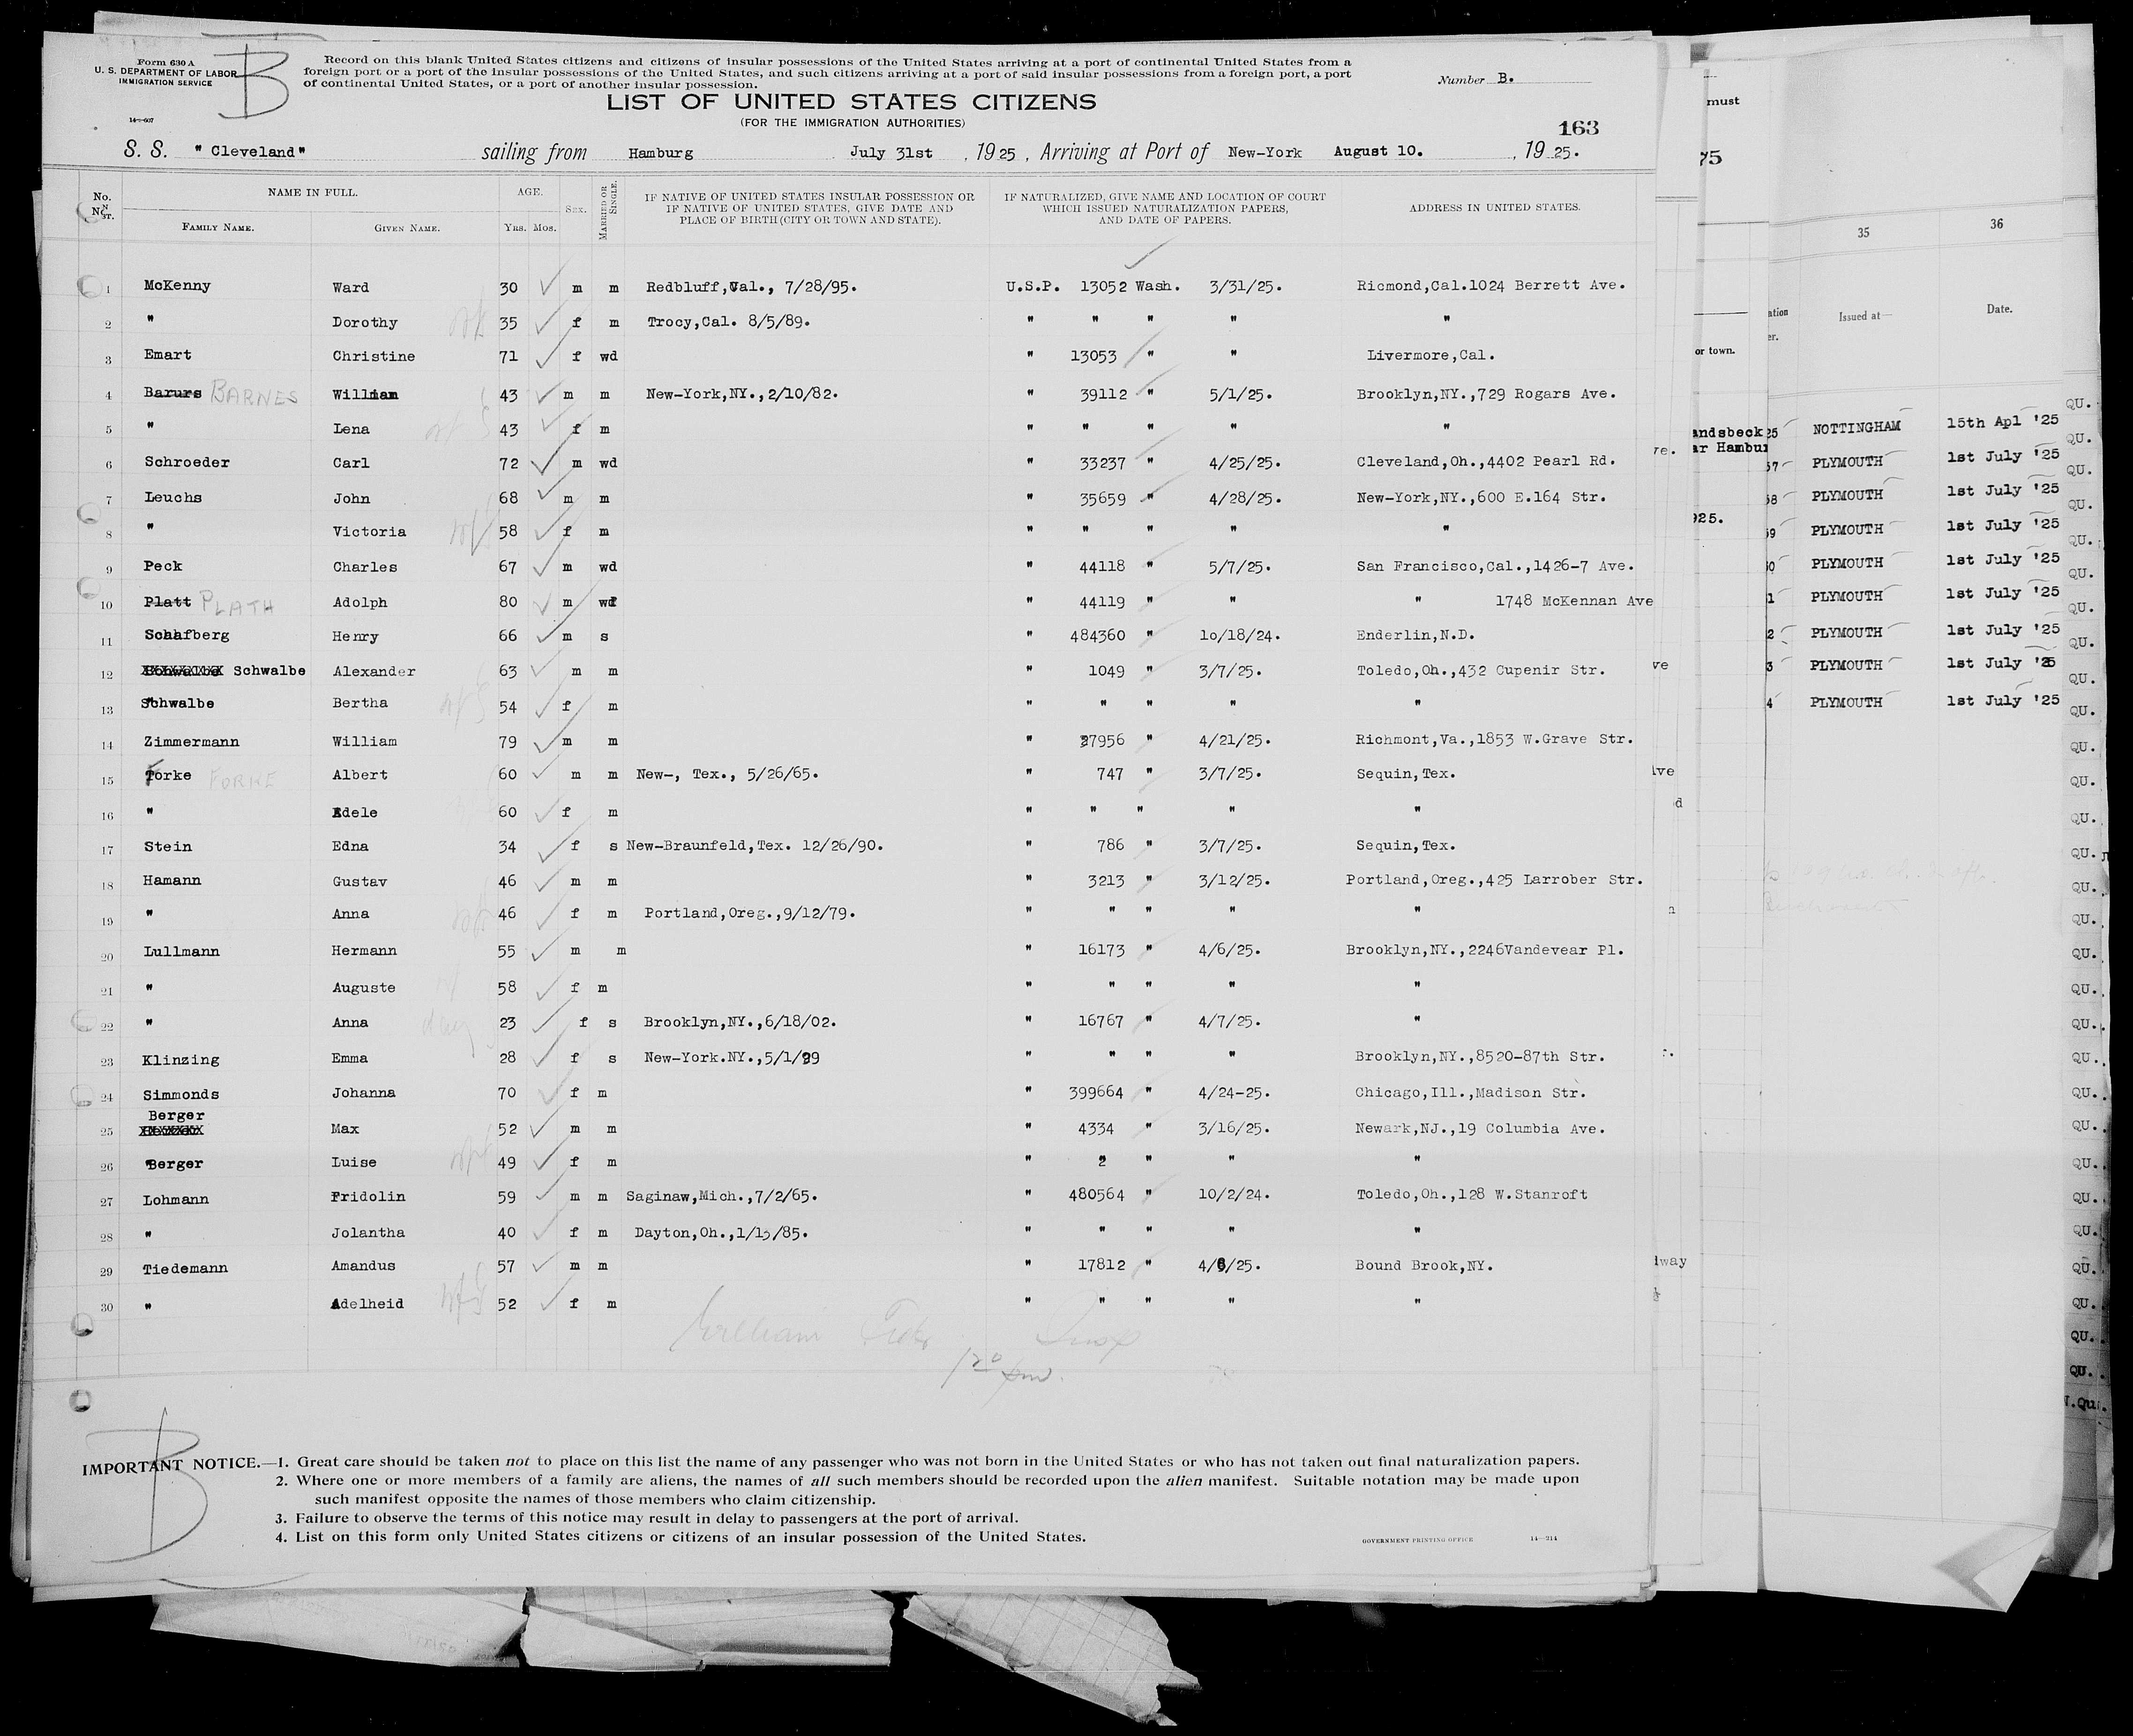Select given name 'Fridolin'
Viewport: 2133px width, 1736px height.
tap(369, 1196)
